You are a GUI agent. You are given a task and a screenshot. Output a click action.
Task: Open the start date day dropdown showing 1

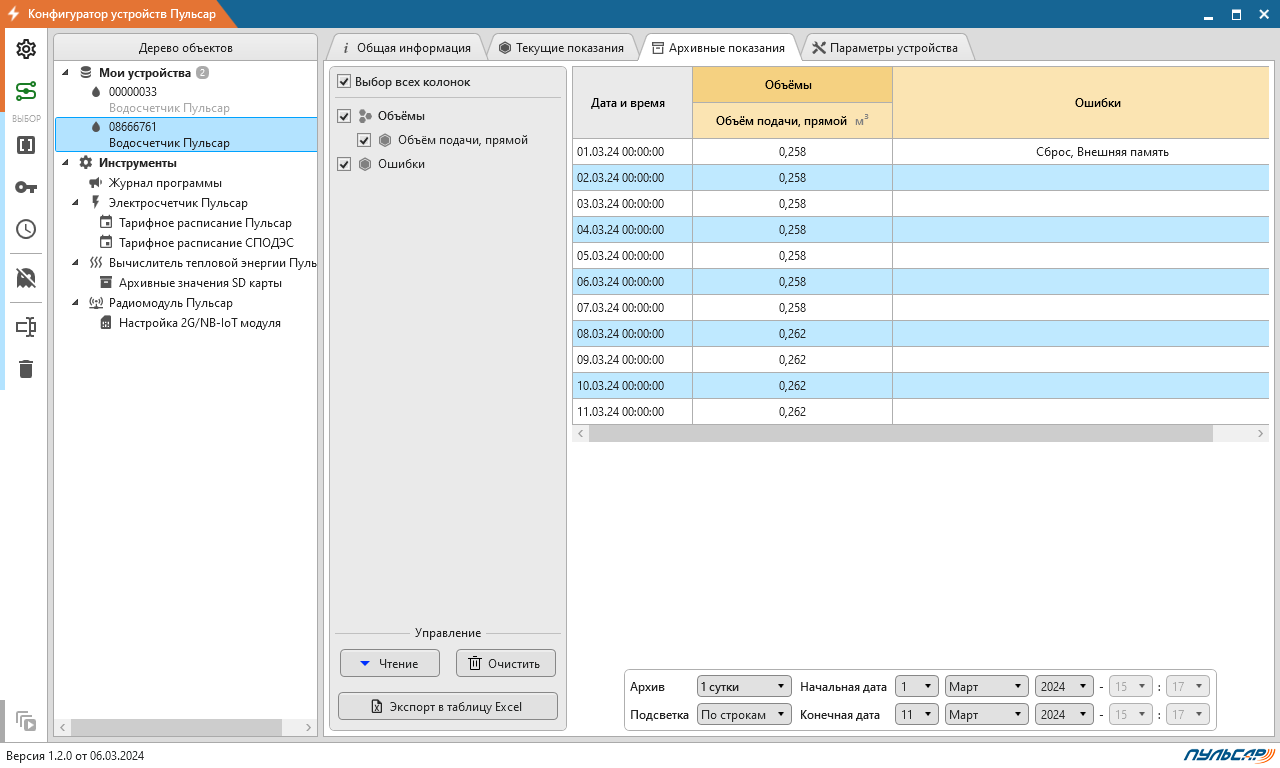click(x=917, y=687)
